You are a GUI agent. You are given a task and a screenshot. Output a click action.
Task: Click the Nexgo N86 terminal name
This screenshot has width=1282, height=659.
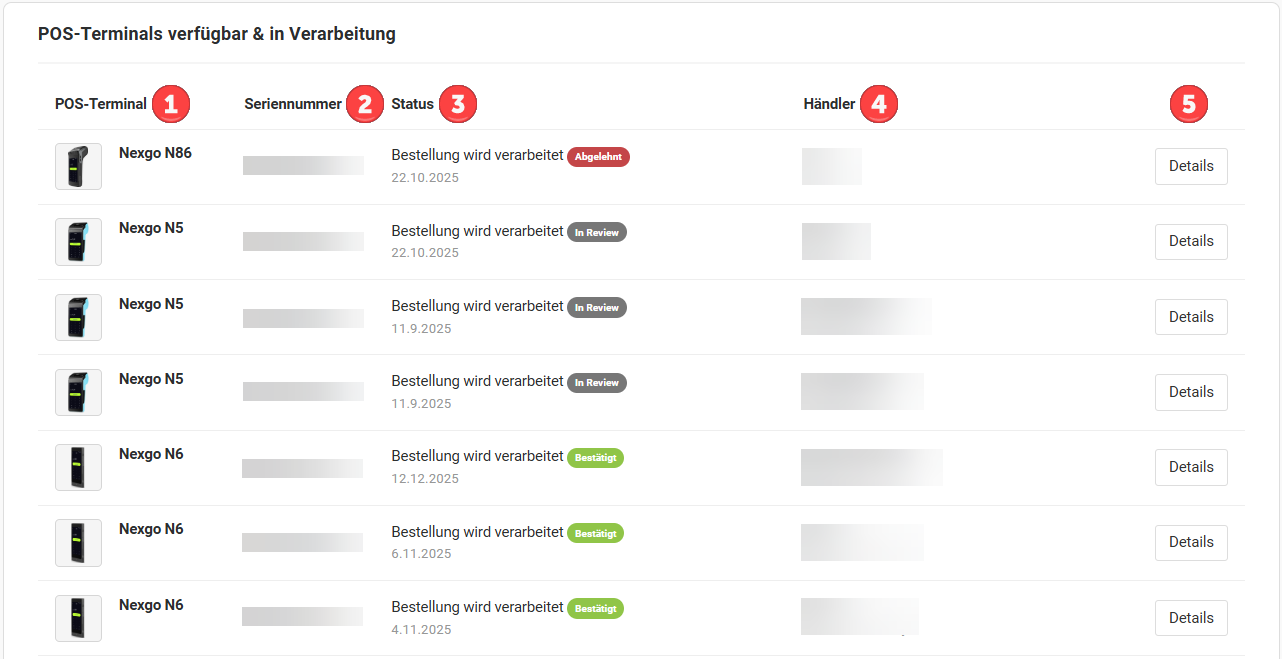[x=155, y=153]
